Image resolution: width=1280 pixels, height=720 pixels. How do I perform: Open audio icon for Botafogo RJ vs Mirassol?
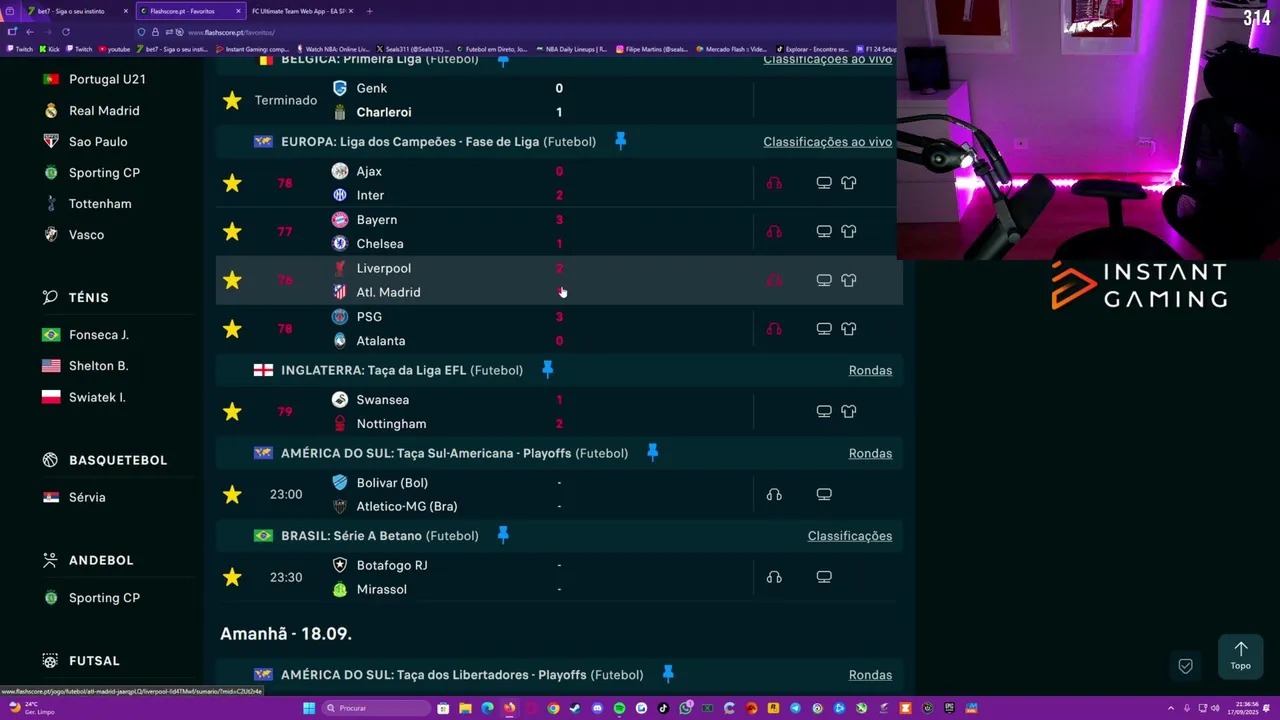[774, 577]
